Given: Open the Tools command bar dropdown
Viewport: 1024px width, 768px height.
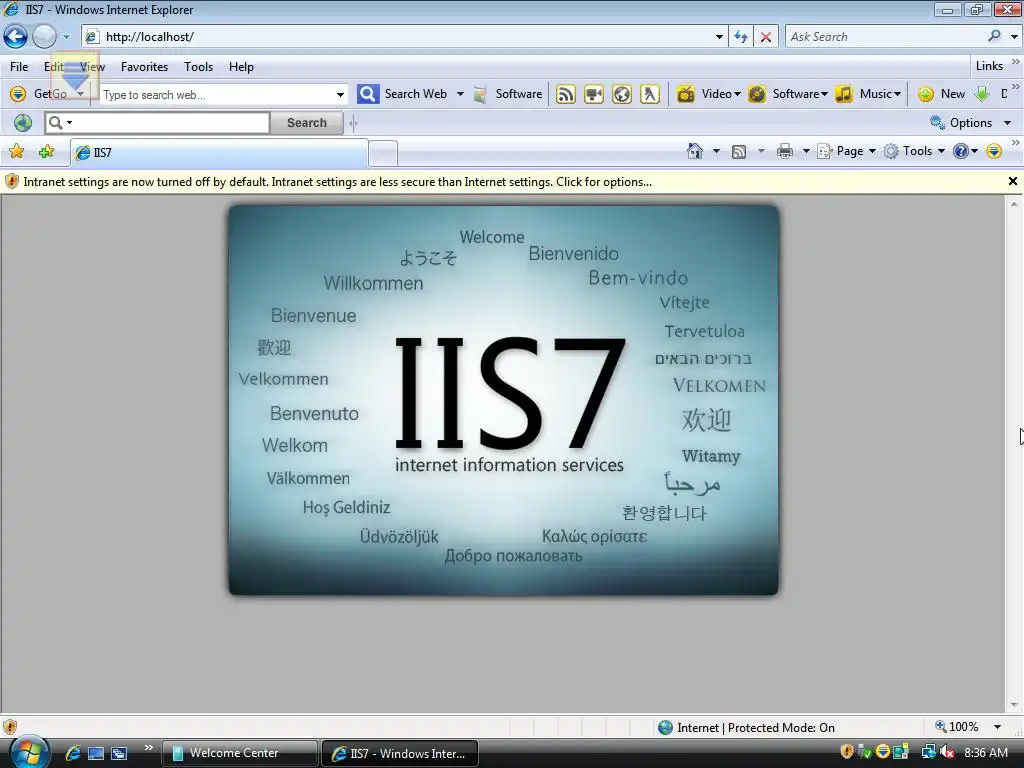Looking at the screenshot, I should (941, 152).
